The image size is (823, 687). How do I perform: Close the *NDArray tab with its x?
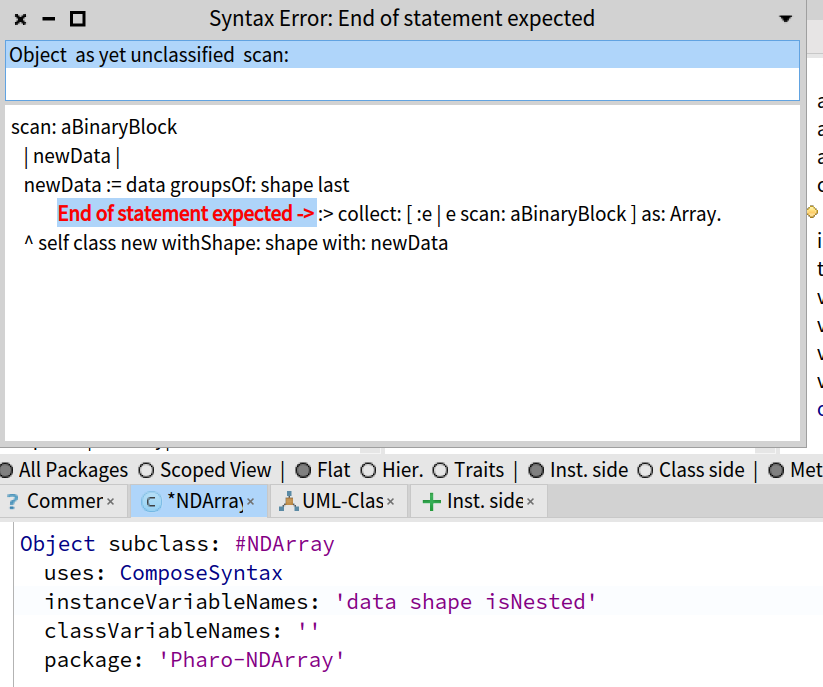[250, 502]
